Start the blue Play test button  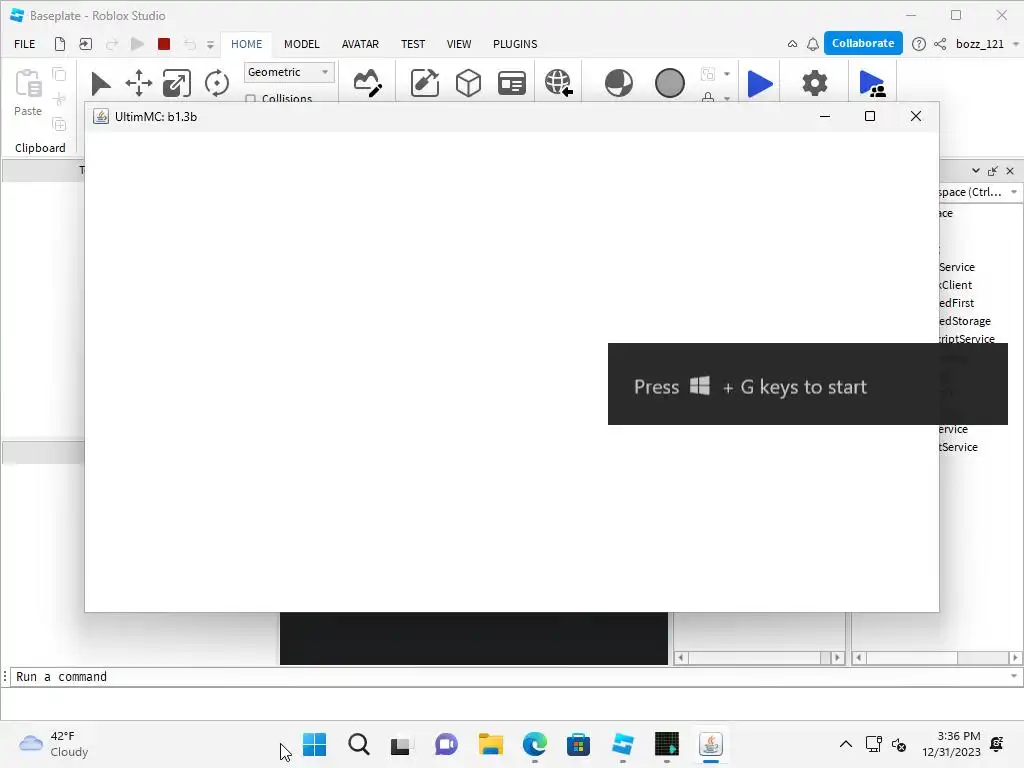coord(760,84)
